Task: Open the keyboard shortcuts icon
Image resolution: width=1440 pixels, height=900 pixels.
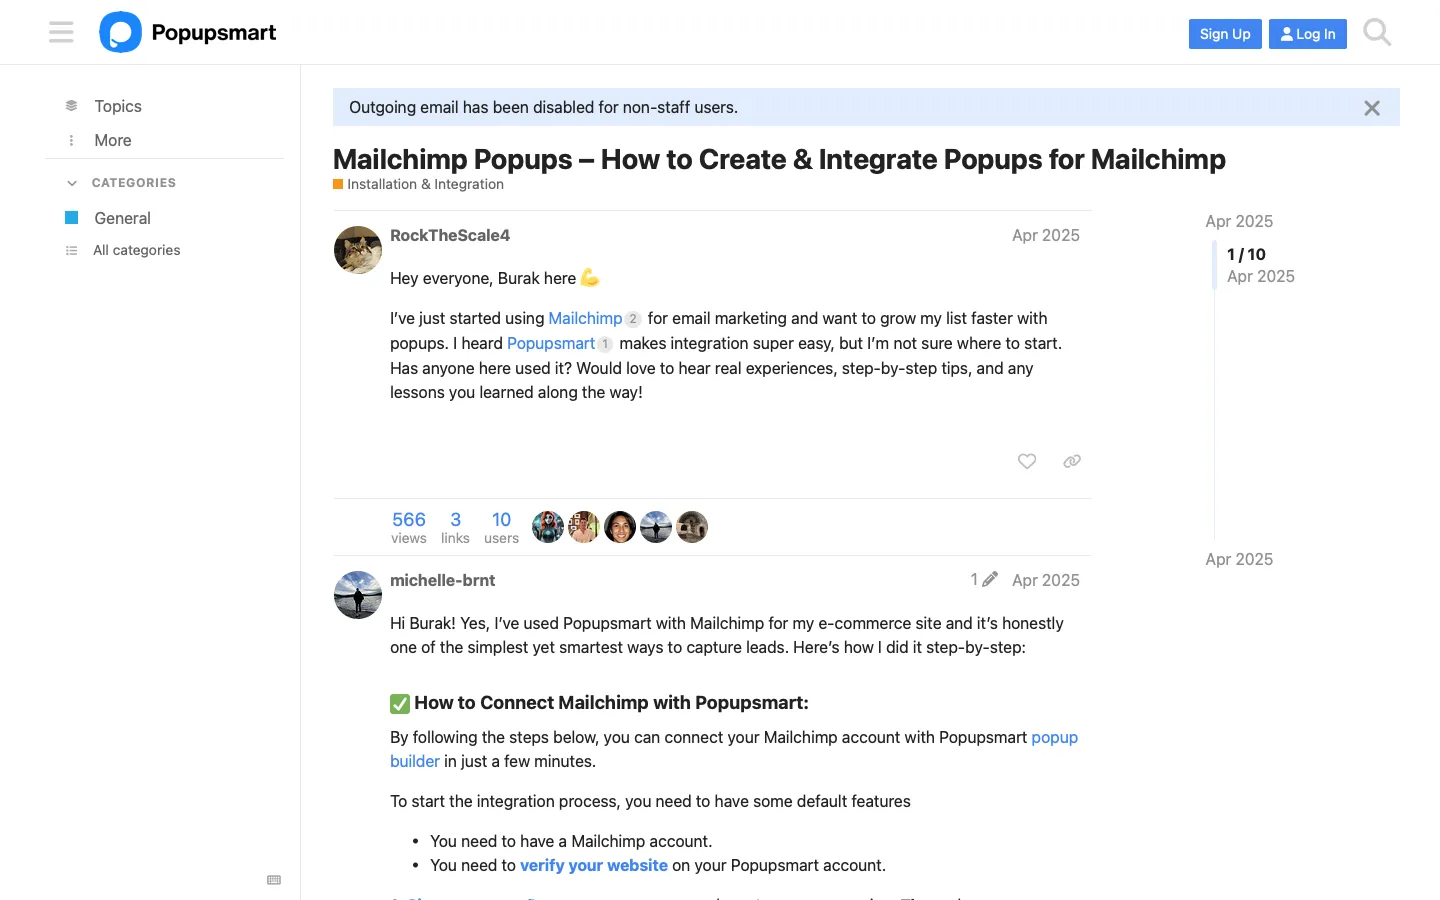Action: [274, 880]
